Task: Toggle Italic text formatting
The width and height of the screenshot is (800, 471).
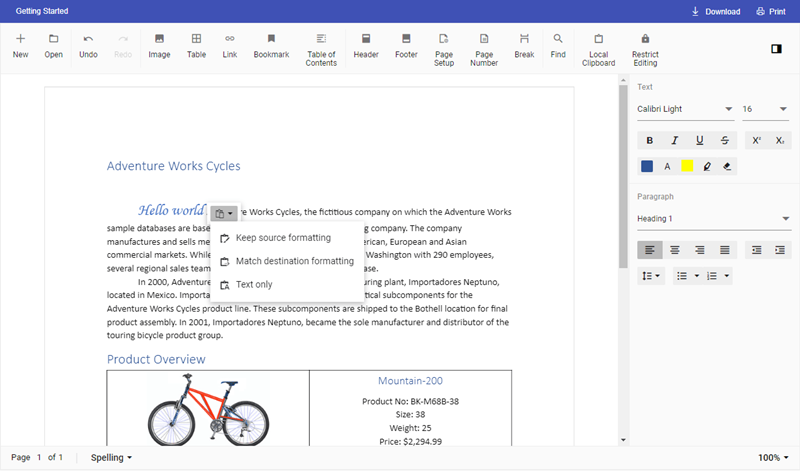Action: (675, 140)
